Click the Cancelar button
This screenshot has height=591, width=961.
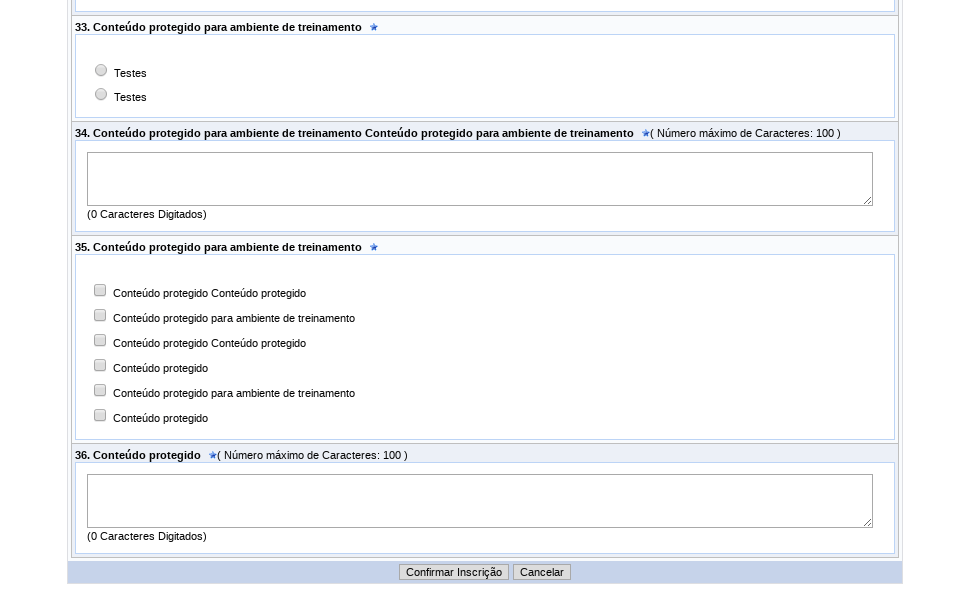[541, 572]
